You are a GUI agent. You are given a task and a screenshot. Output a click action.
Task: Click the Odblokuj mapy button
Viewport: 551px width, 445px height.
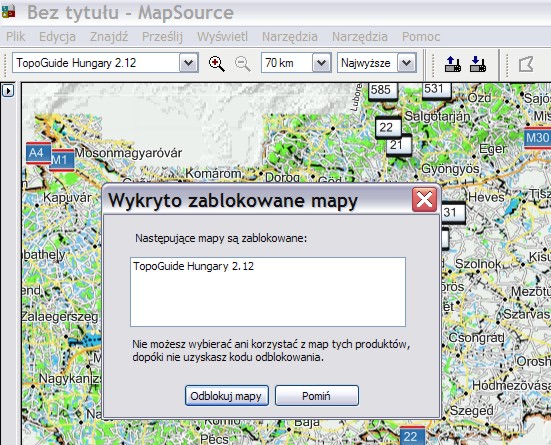(227, 396)
